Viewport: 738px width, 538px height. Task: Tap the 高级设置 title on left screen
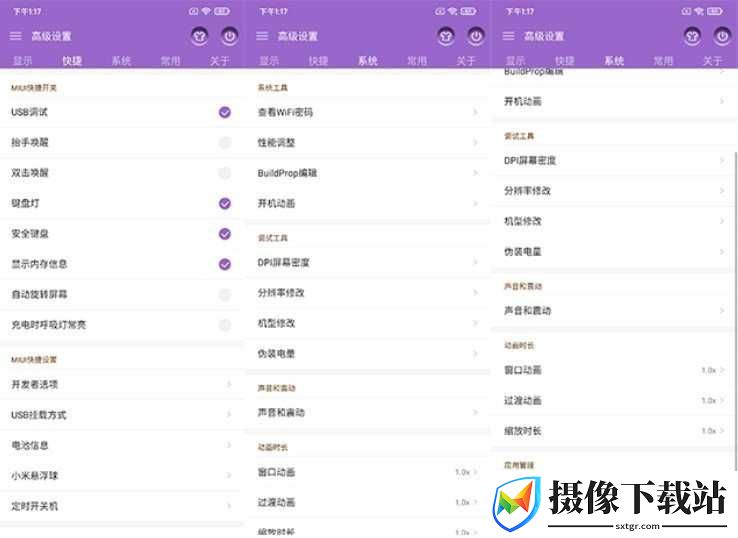(51, 36)
